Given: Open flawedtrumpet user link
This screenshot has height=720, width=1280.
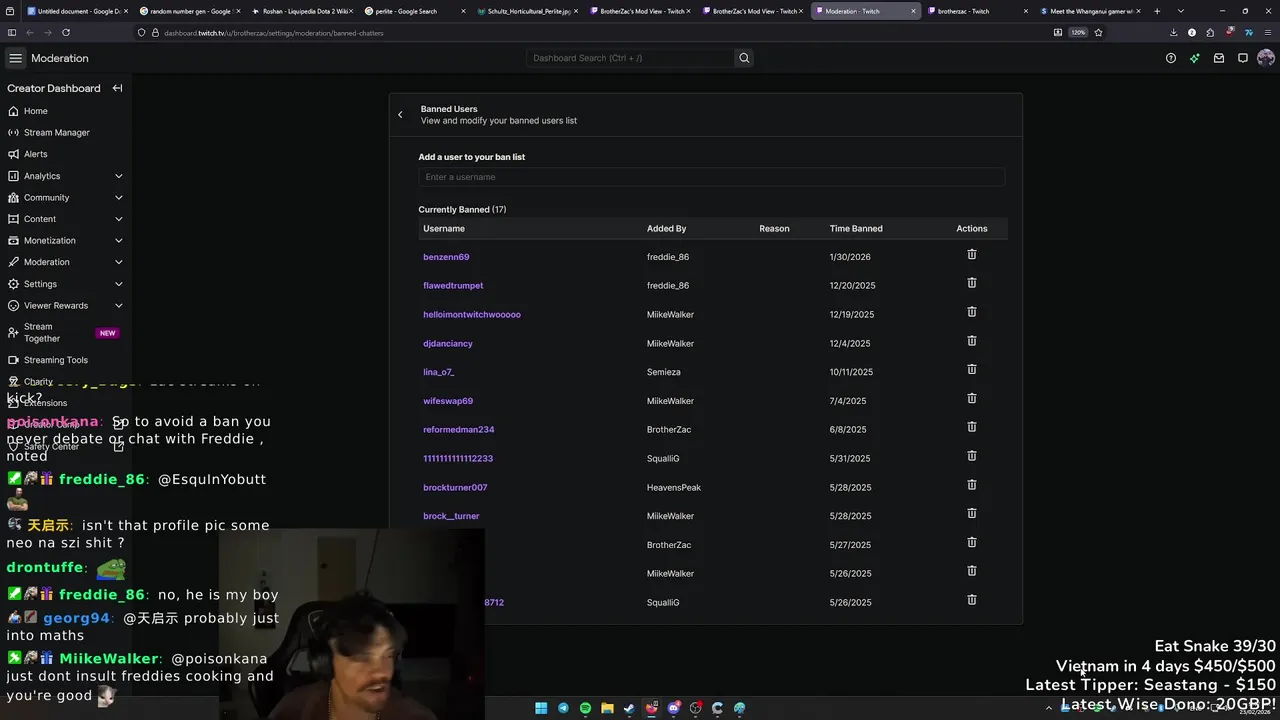Looking at the screenshot, I should pyautogui.click(x=453, y=286).
